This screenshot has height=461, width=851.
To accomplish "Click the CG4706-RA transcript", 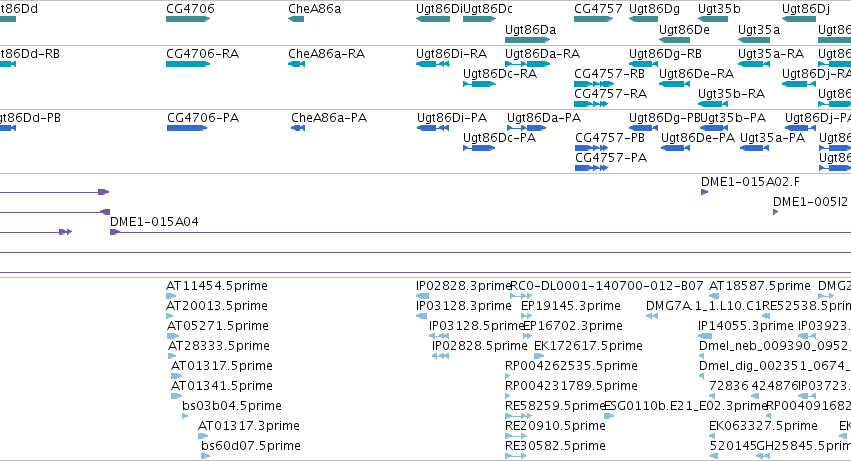I will 188,64.
